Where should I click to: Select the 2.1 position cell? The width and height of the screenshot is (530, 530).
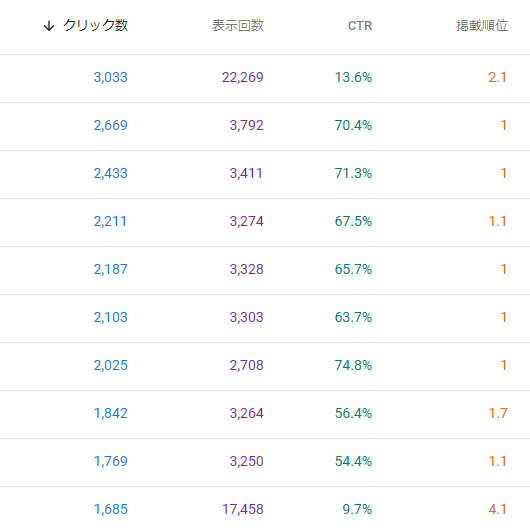click(498, 77)
